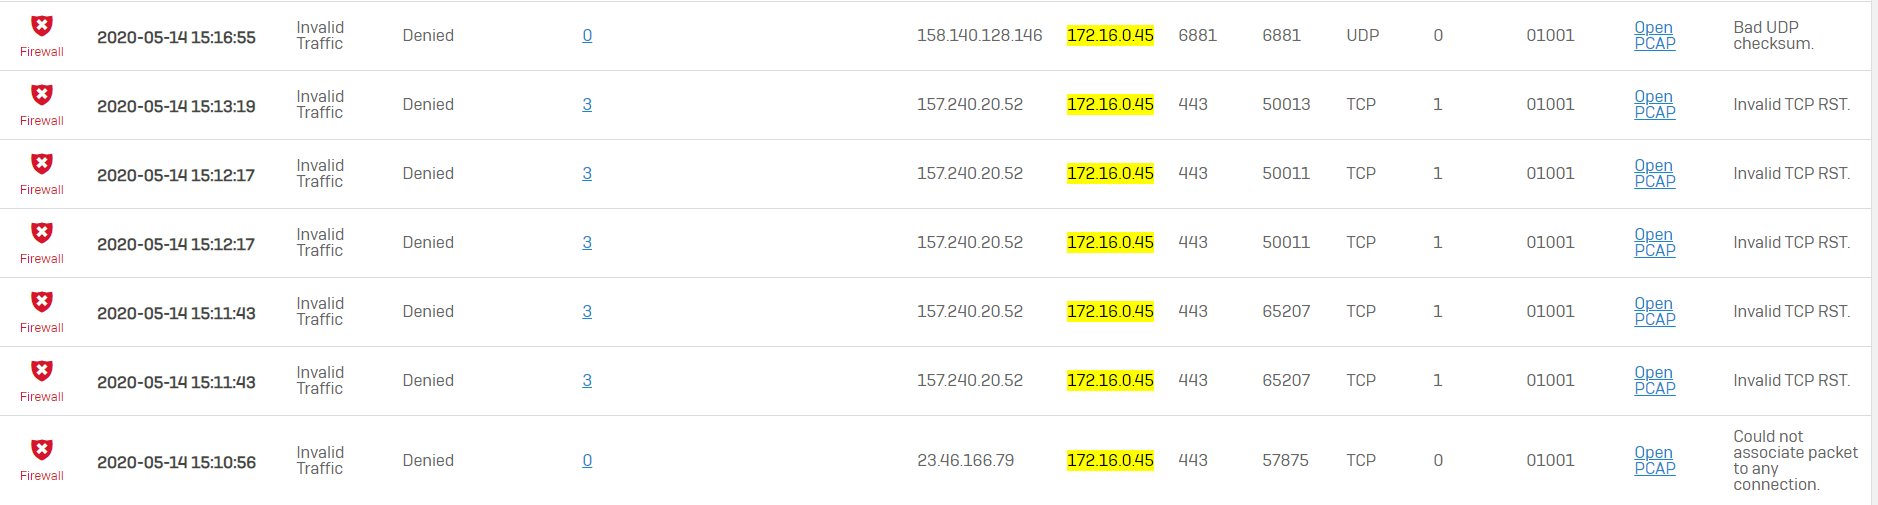The image size is (1878, 505).
Task: Select highlighted 172.16.0.45 in the 15:16:55 row
Action: pos(1110,35)
